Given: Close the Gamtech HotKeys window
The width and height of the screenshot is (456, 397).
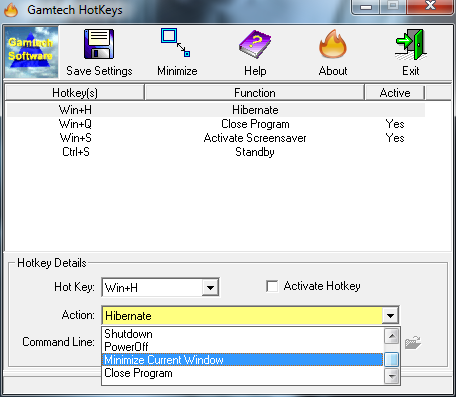Looking at the screenshot, I should point(430,6).
